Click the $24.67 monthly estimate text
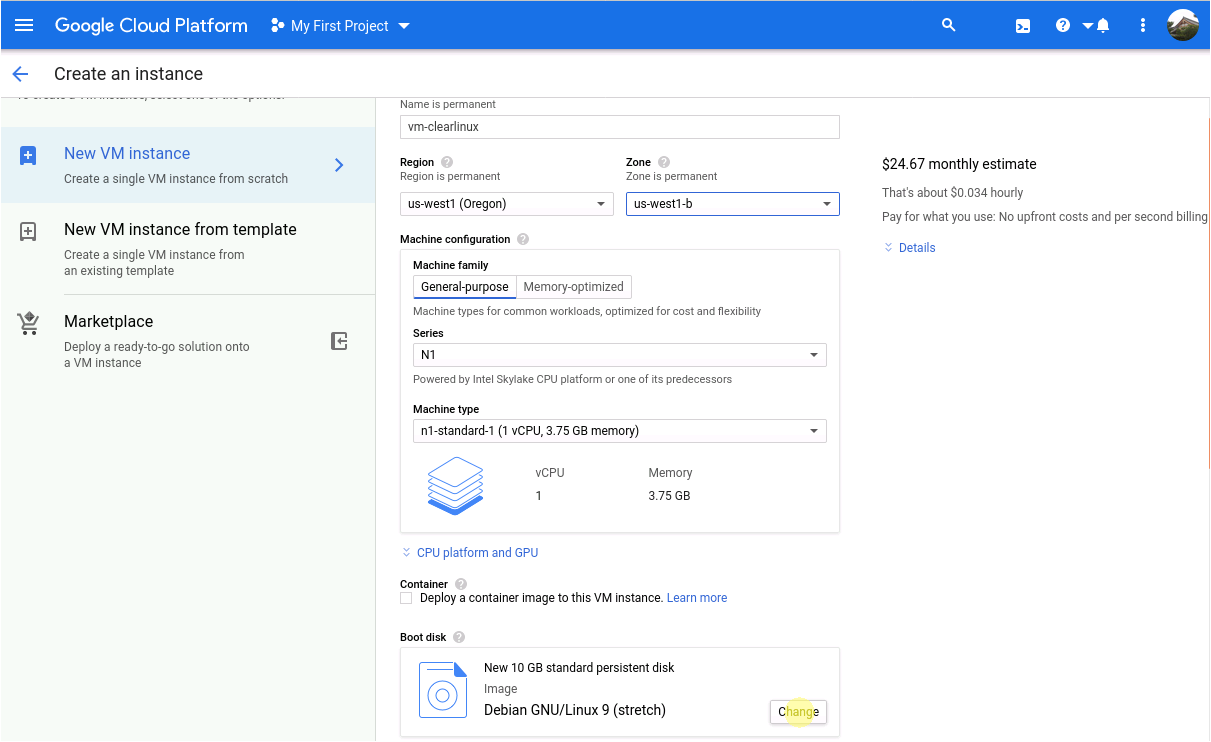 point(959,164)
